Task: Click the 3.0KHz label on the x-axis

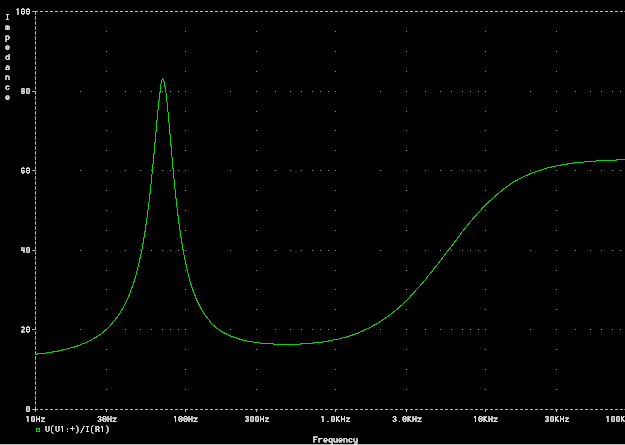Action: point(407,419)
